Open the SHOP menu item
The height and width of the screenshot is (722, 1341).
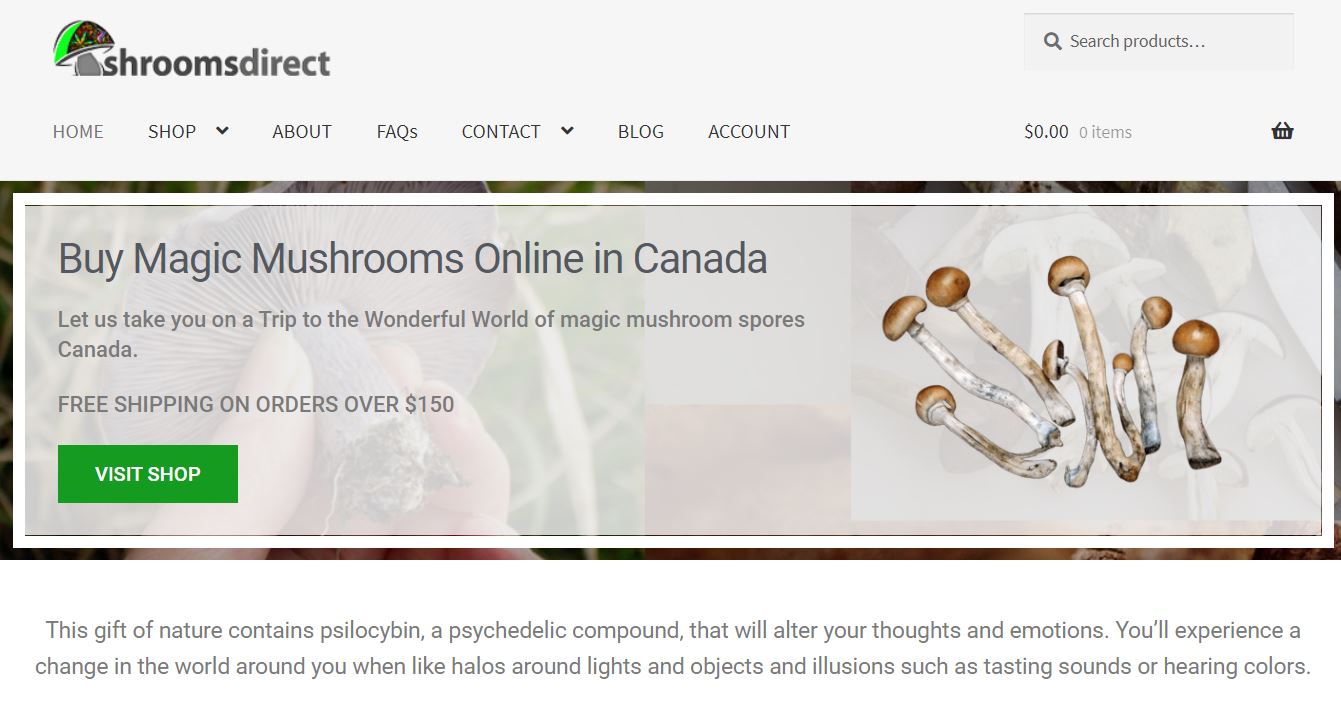click(172, 132)
